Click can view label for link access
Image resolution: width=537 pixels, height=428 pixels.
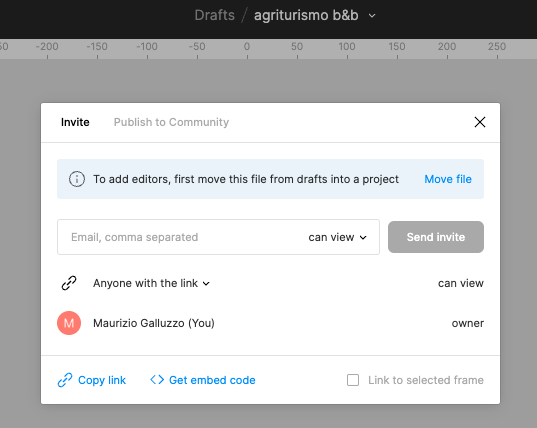click(x=461, y=283)
